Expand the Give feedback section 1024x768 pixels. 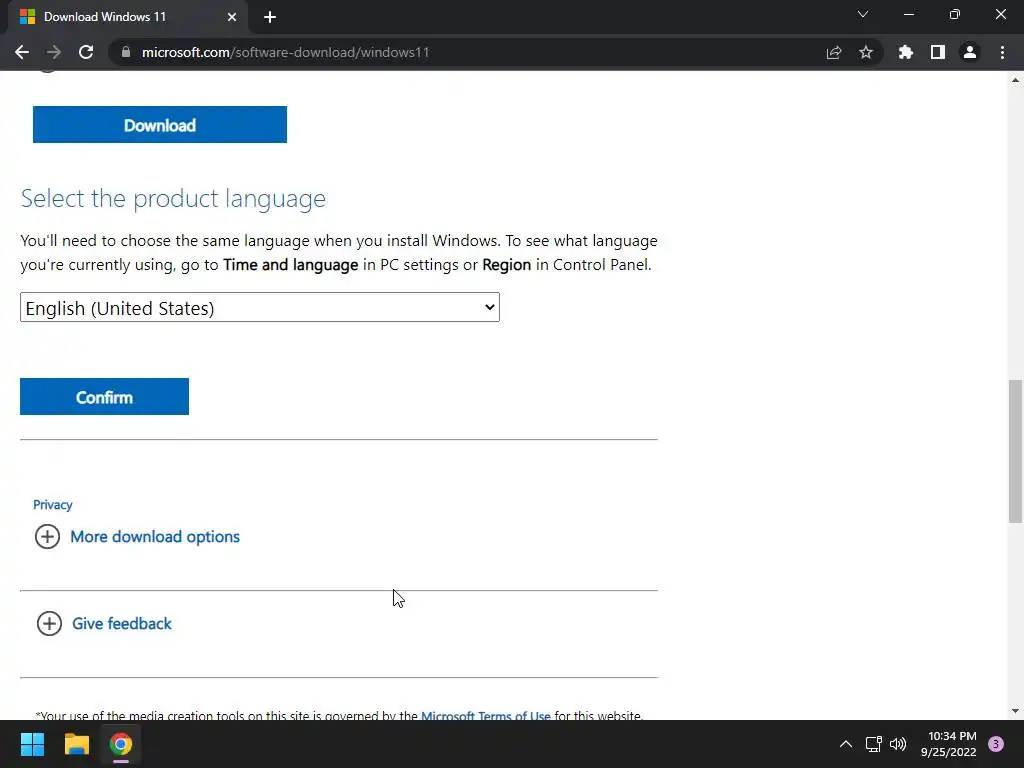pos(104,624)
